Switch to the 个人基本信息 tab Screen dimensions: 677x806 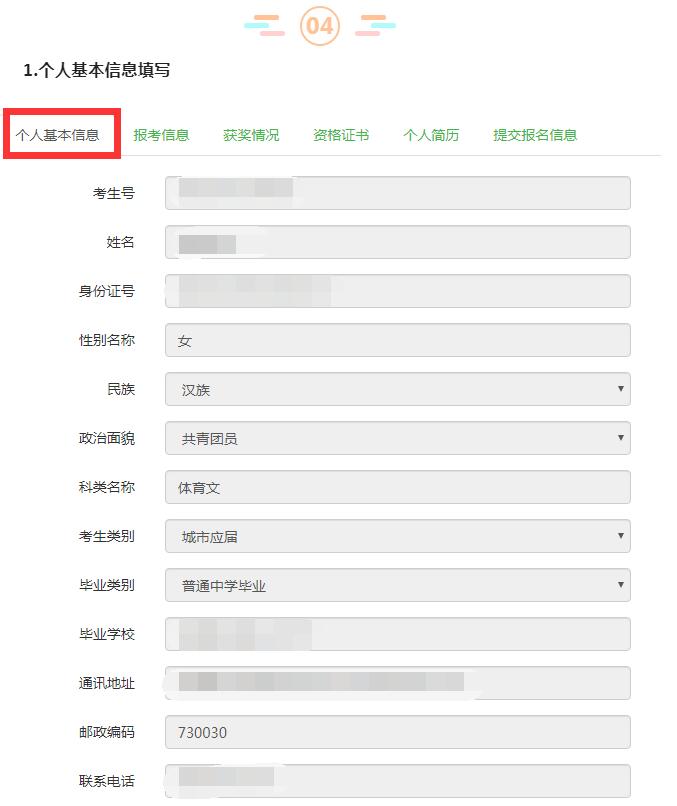[x=58, y=135]
